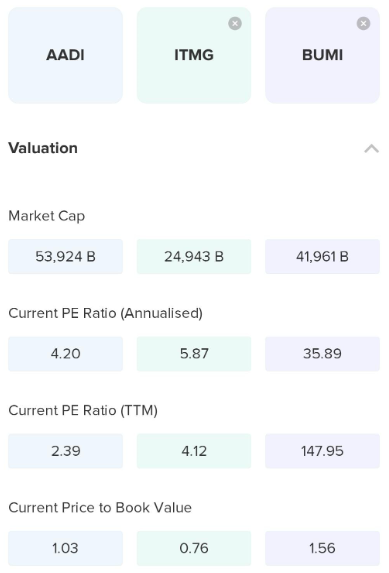This screenshot has height=573, width=389.
Task: Select ITMG price to book 0.76
Action: coord(194,548)
